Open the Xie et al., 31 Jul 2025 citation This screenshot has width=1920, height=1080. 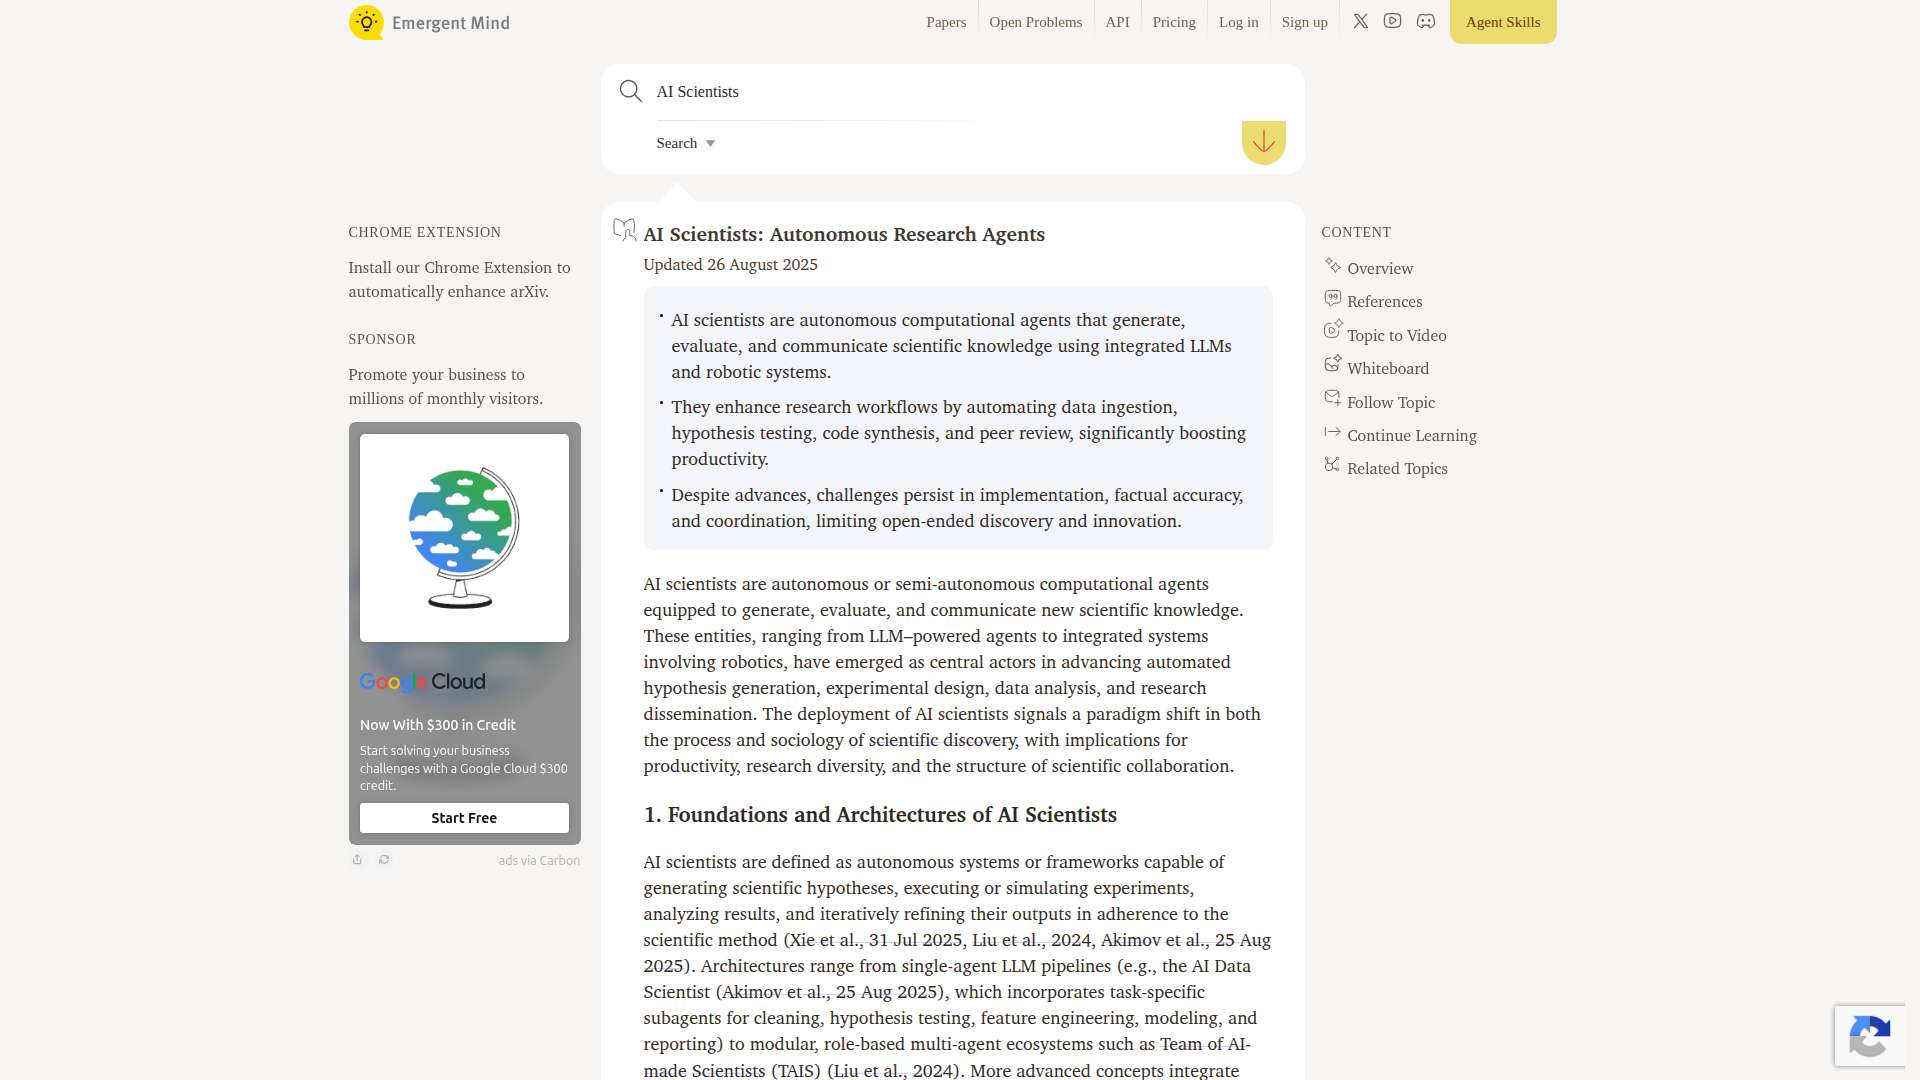[x=875, y=940]
